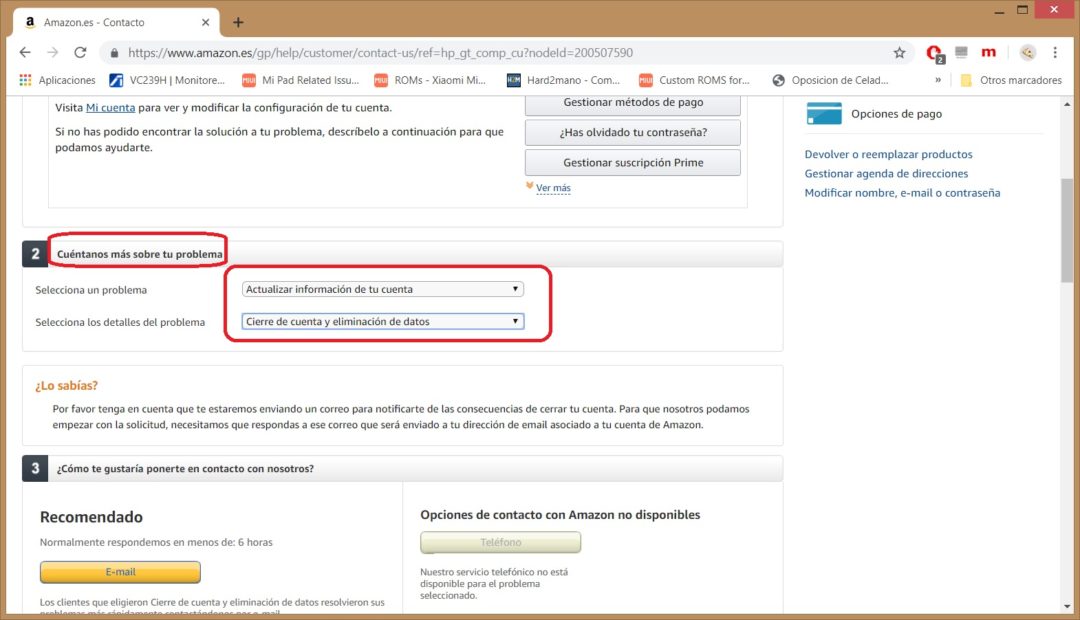Open the Mi cuenta link

point(110,108)
